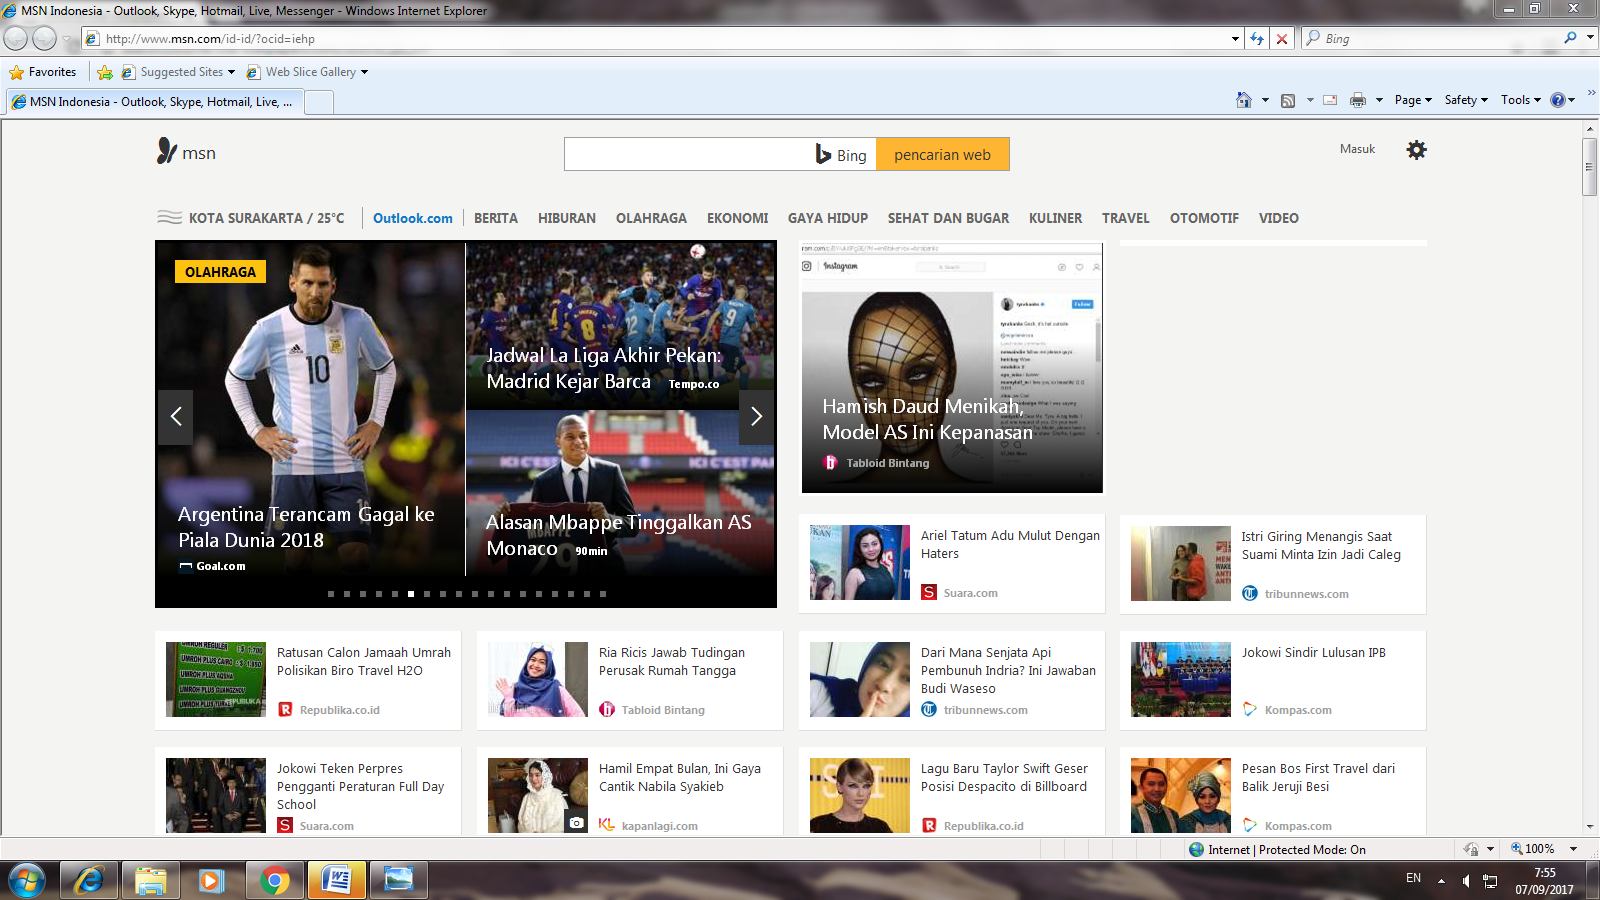Click the Kompas icon under Jokowi Sindir article
The height and width of the screenshot is (900, 1600).
(1249, 709)
